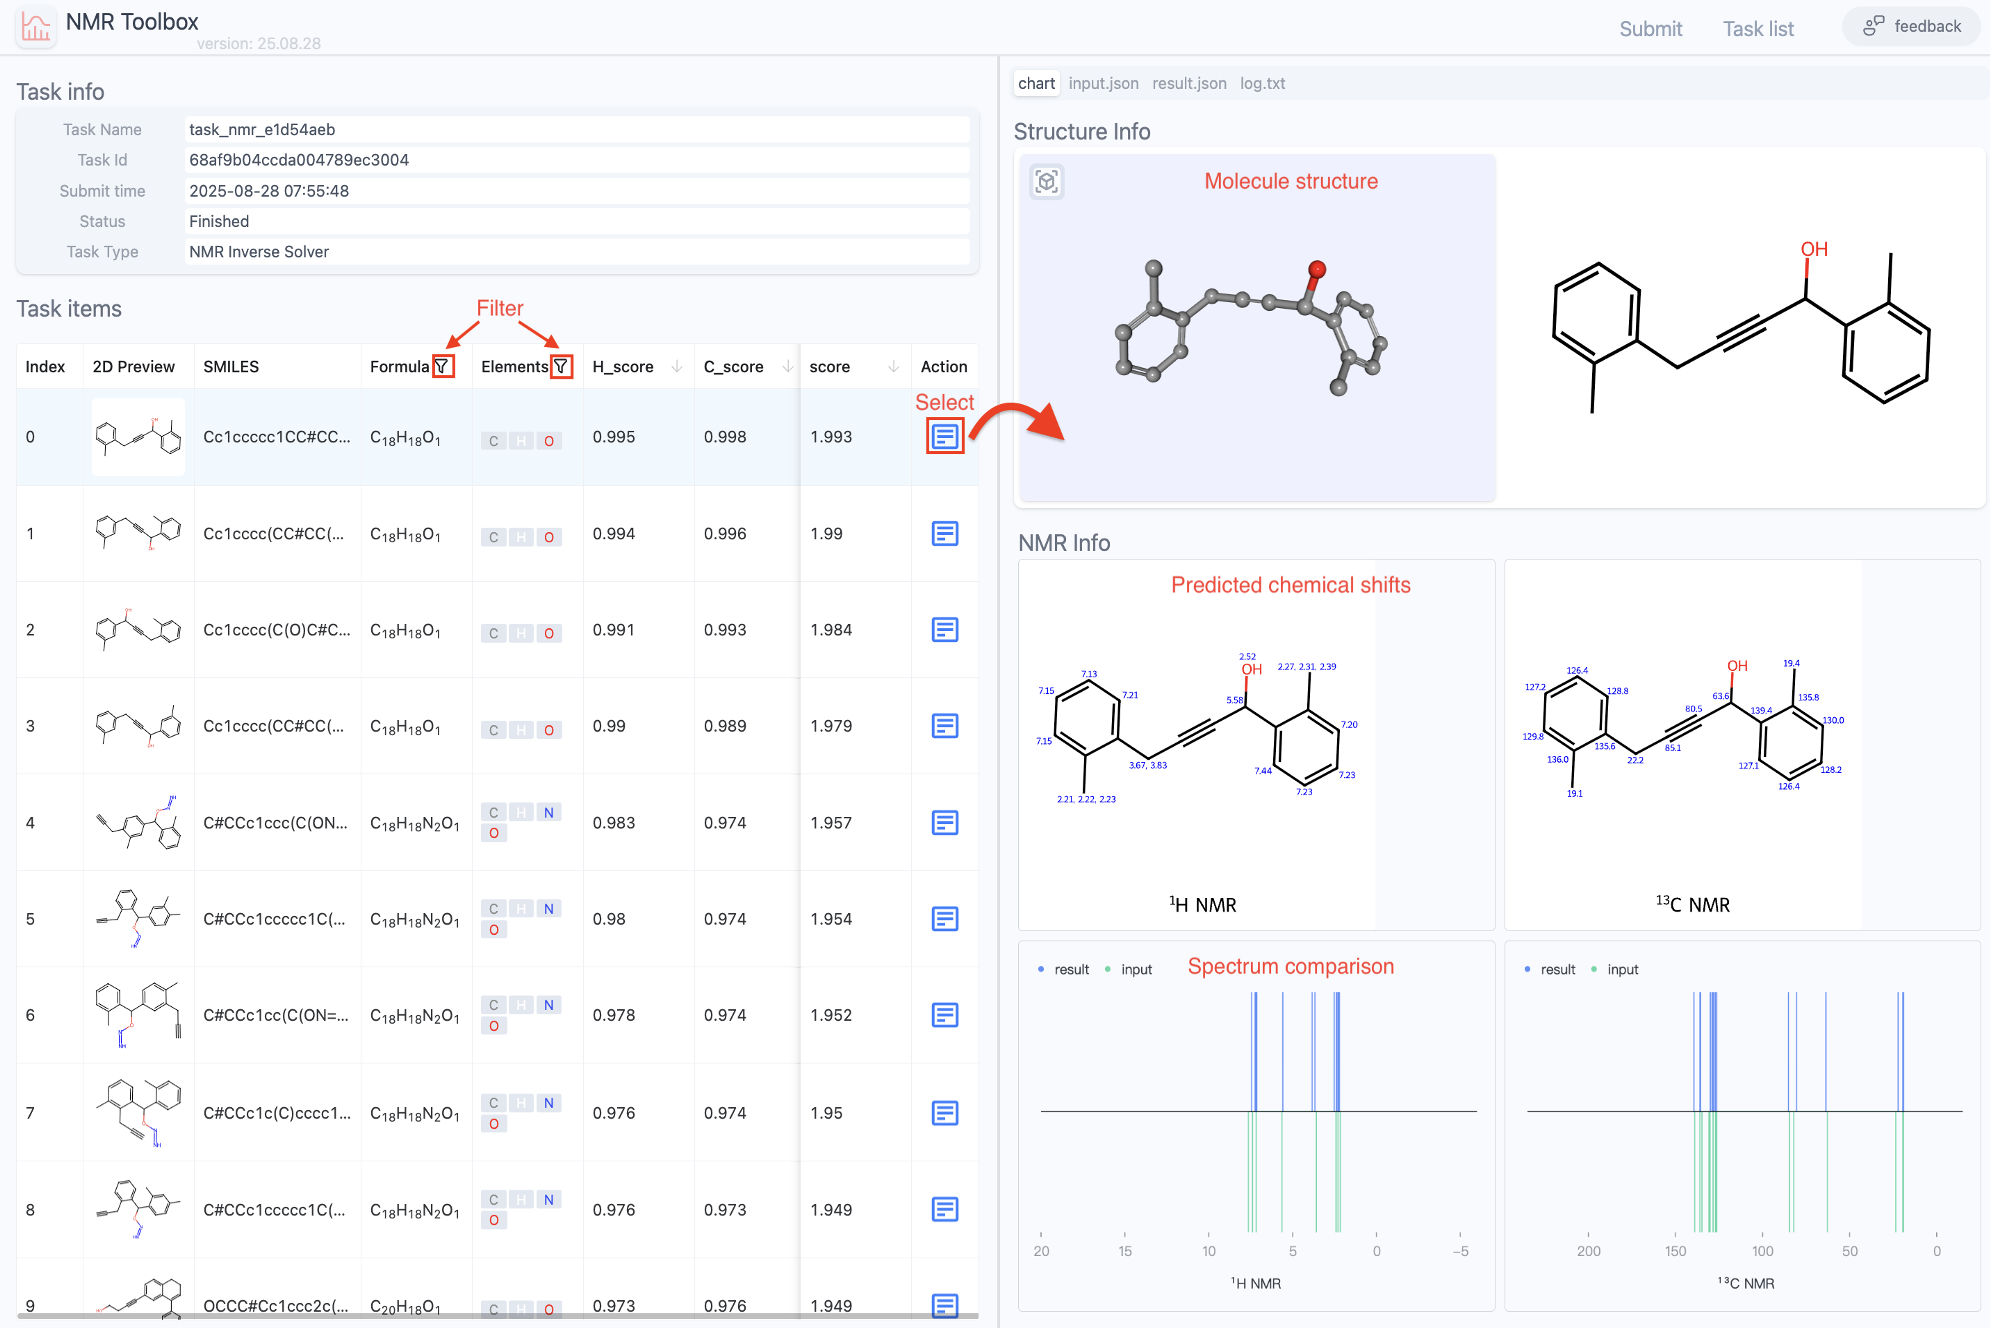Select result row 8 action icon
The image size is (1990, 1328).
click(945, 1210)
